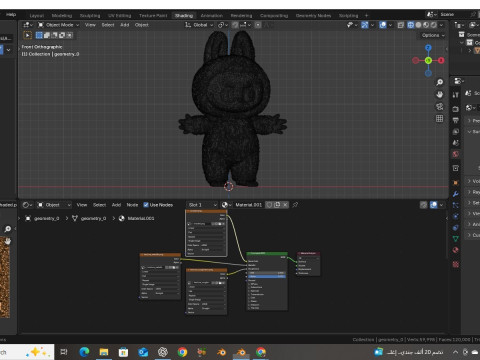This screenshot has width=480, height=360.
Task: Choose the extend selection mode icon
Action: click(x=47, y=35)
